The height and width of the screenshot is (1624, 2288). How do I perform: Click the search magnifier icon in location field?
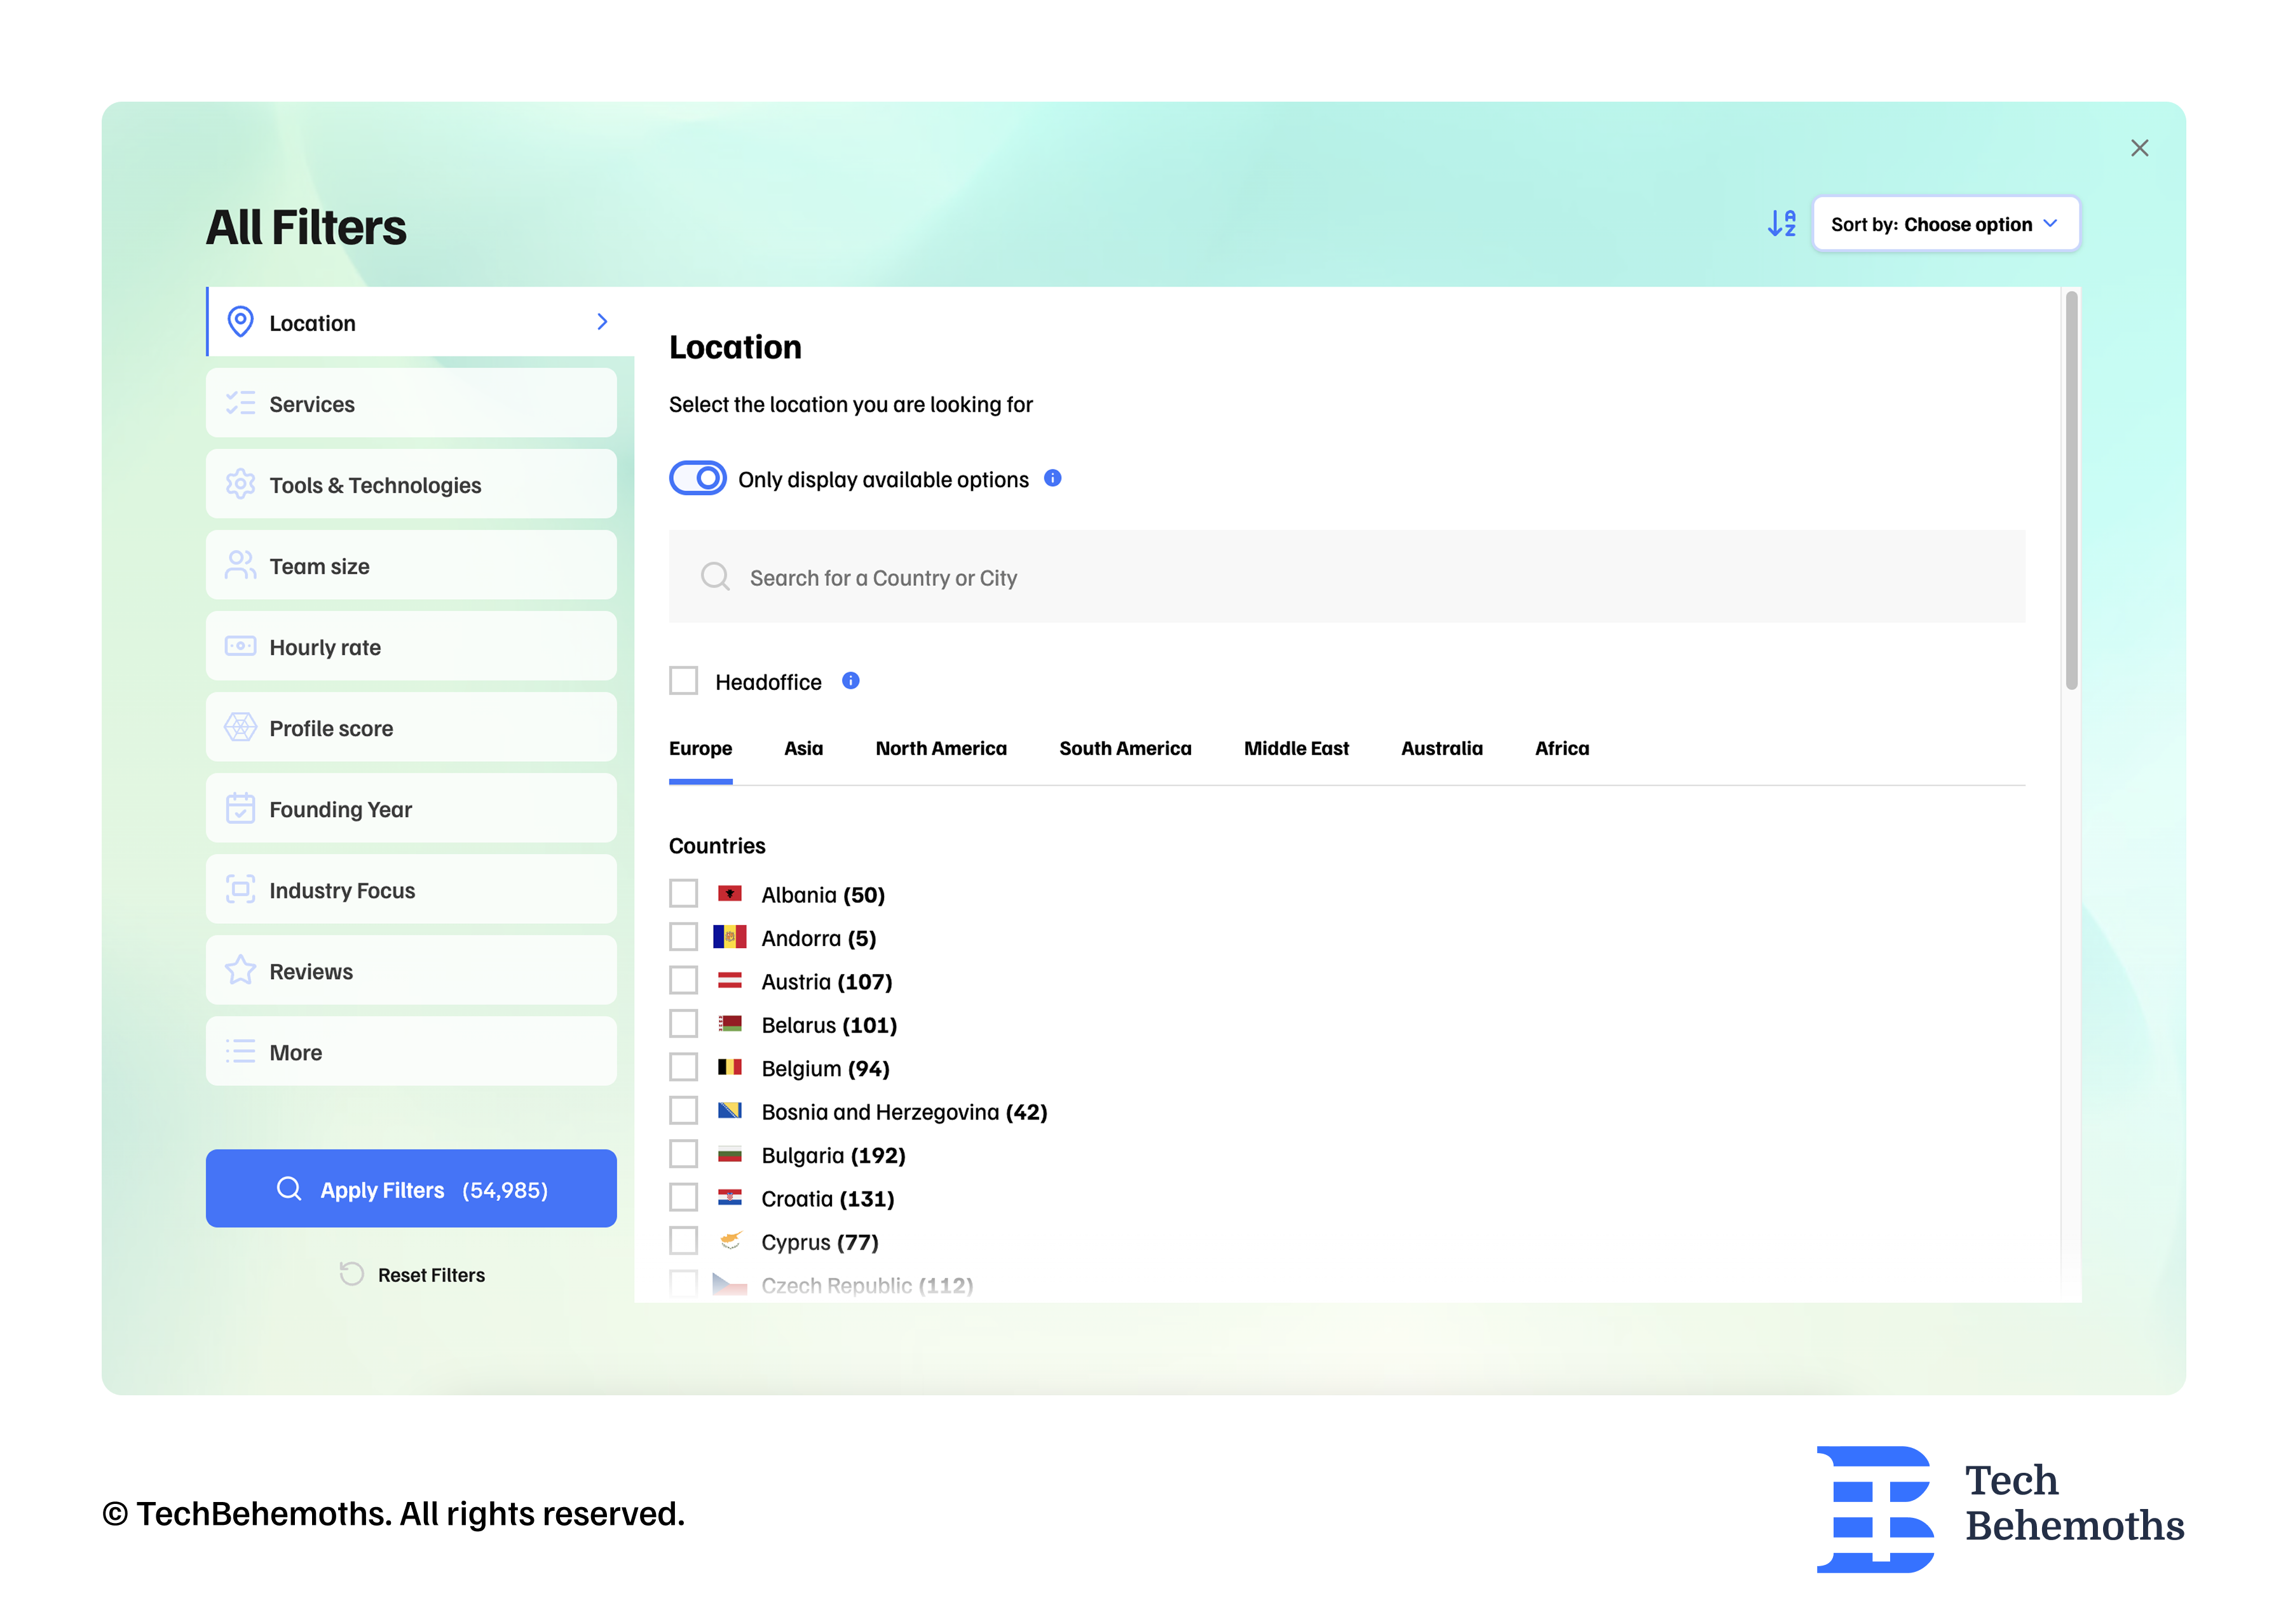tap(715, 576)
